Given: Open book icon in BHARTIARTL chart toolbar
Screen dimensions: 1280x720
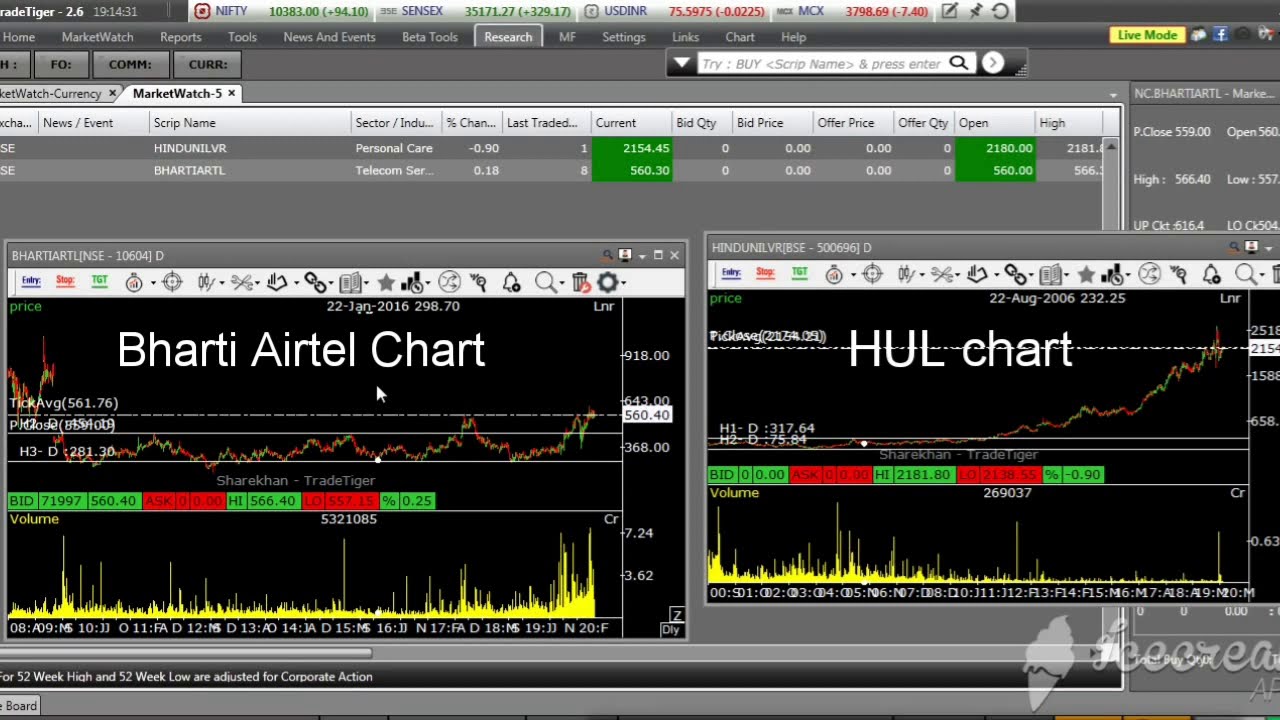Looking at the screenshot, I should click(x=349, y=283).
